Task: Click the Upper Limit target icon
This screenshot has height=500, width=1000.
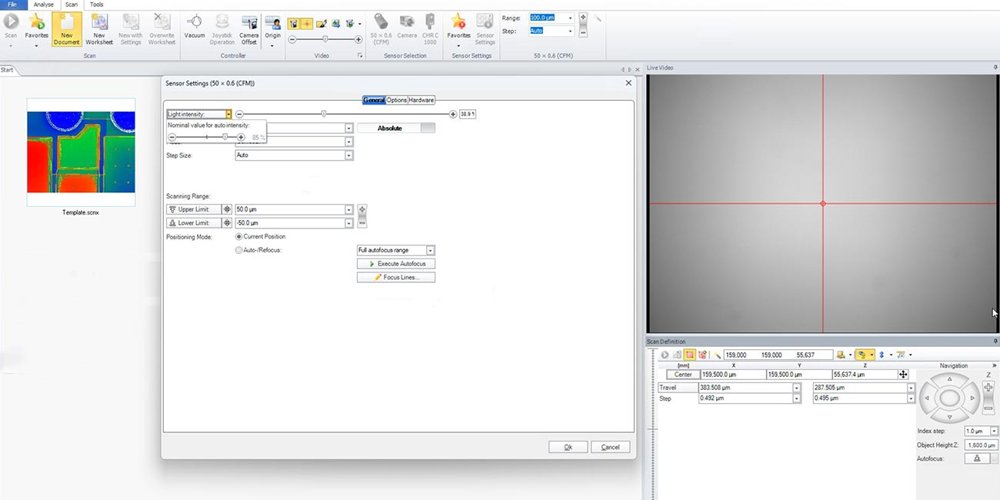Action: pos(228,210)
